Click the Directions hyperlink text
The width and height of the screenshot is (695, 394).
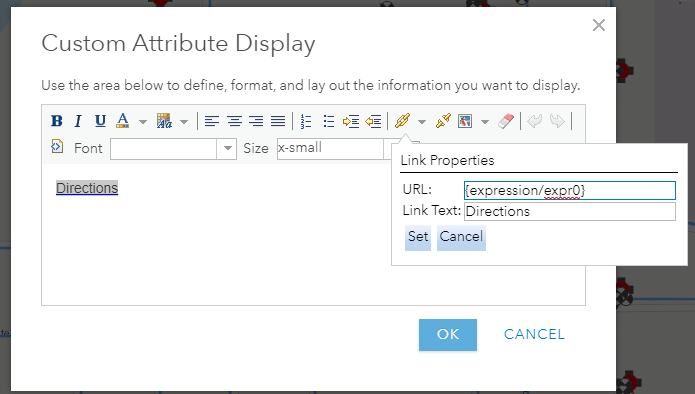pyautogui.click(x=87, y=188)
